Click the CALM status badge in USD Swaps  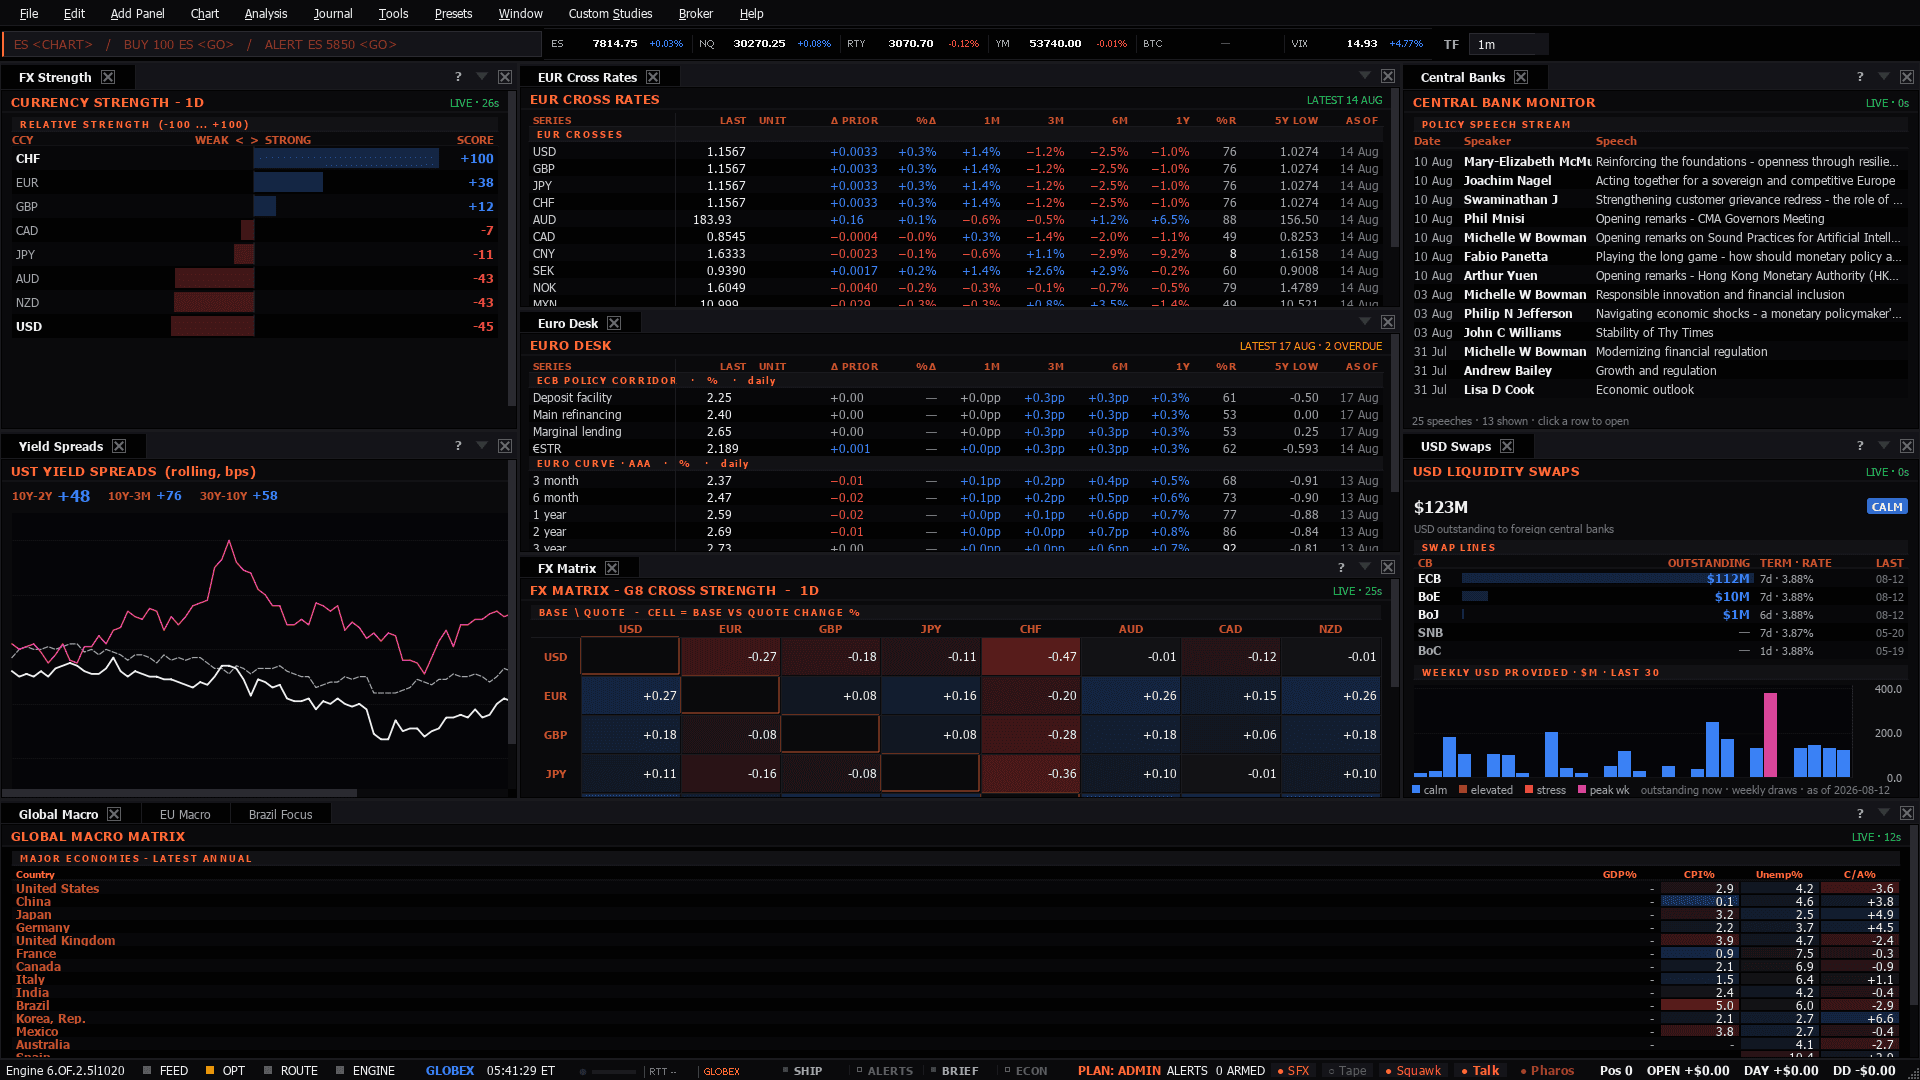click(x=1887, y=507)
